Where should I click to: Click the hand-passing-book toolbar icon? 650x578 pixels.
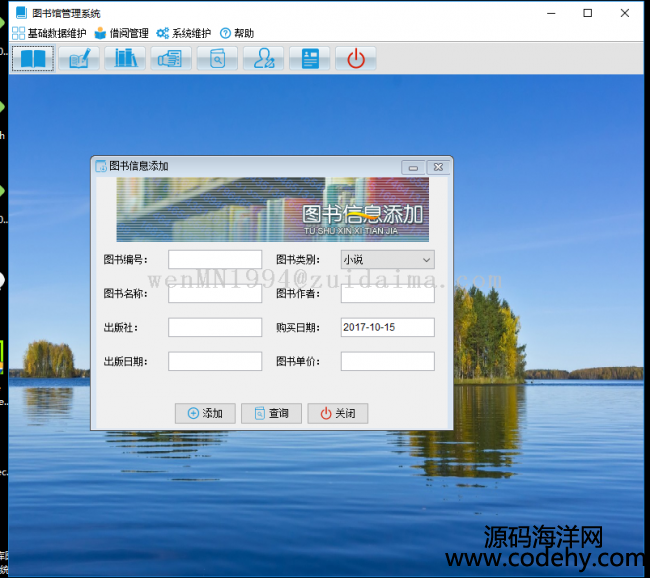tap(171, 58)
